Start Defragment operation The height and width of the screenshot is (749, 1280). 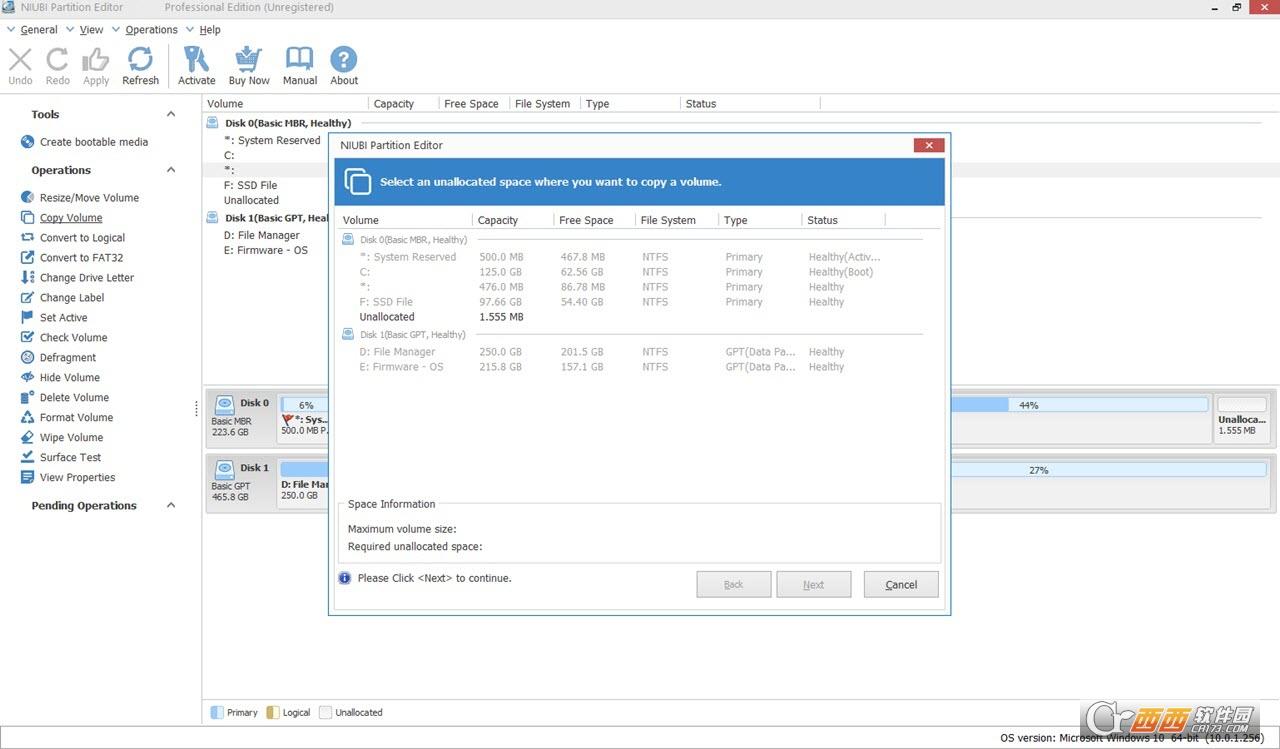pos(68,358)
